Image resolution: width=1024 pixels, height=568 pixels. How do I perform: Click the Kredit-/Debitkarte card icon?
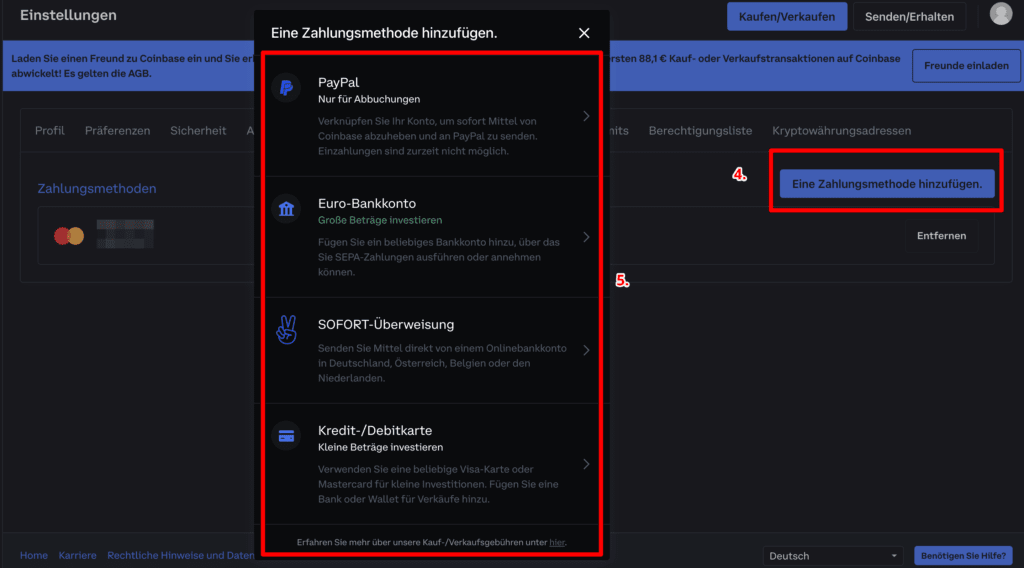click(x=286, y=436)
